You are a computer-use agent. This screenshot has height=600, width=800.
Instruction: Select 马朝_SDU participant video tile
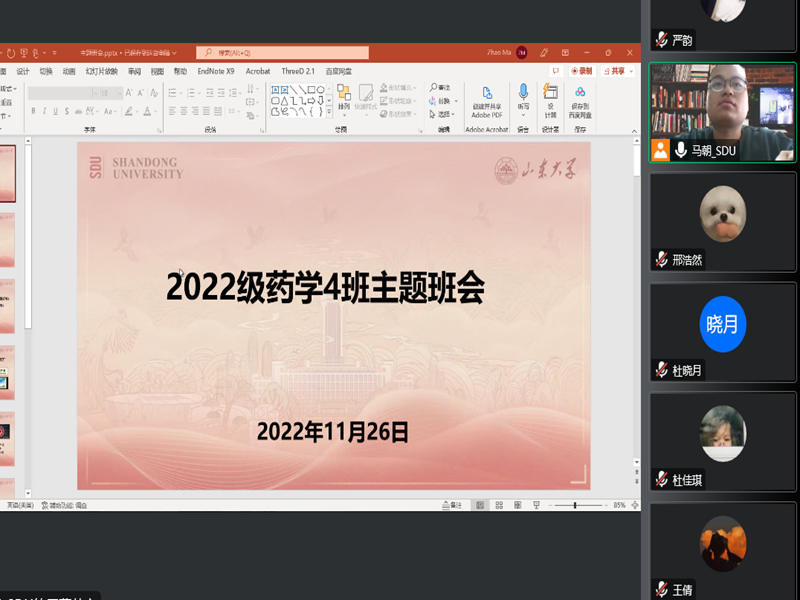click(722, 112)
